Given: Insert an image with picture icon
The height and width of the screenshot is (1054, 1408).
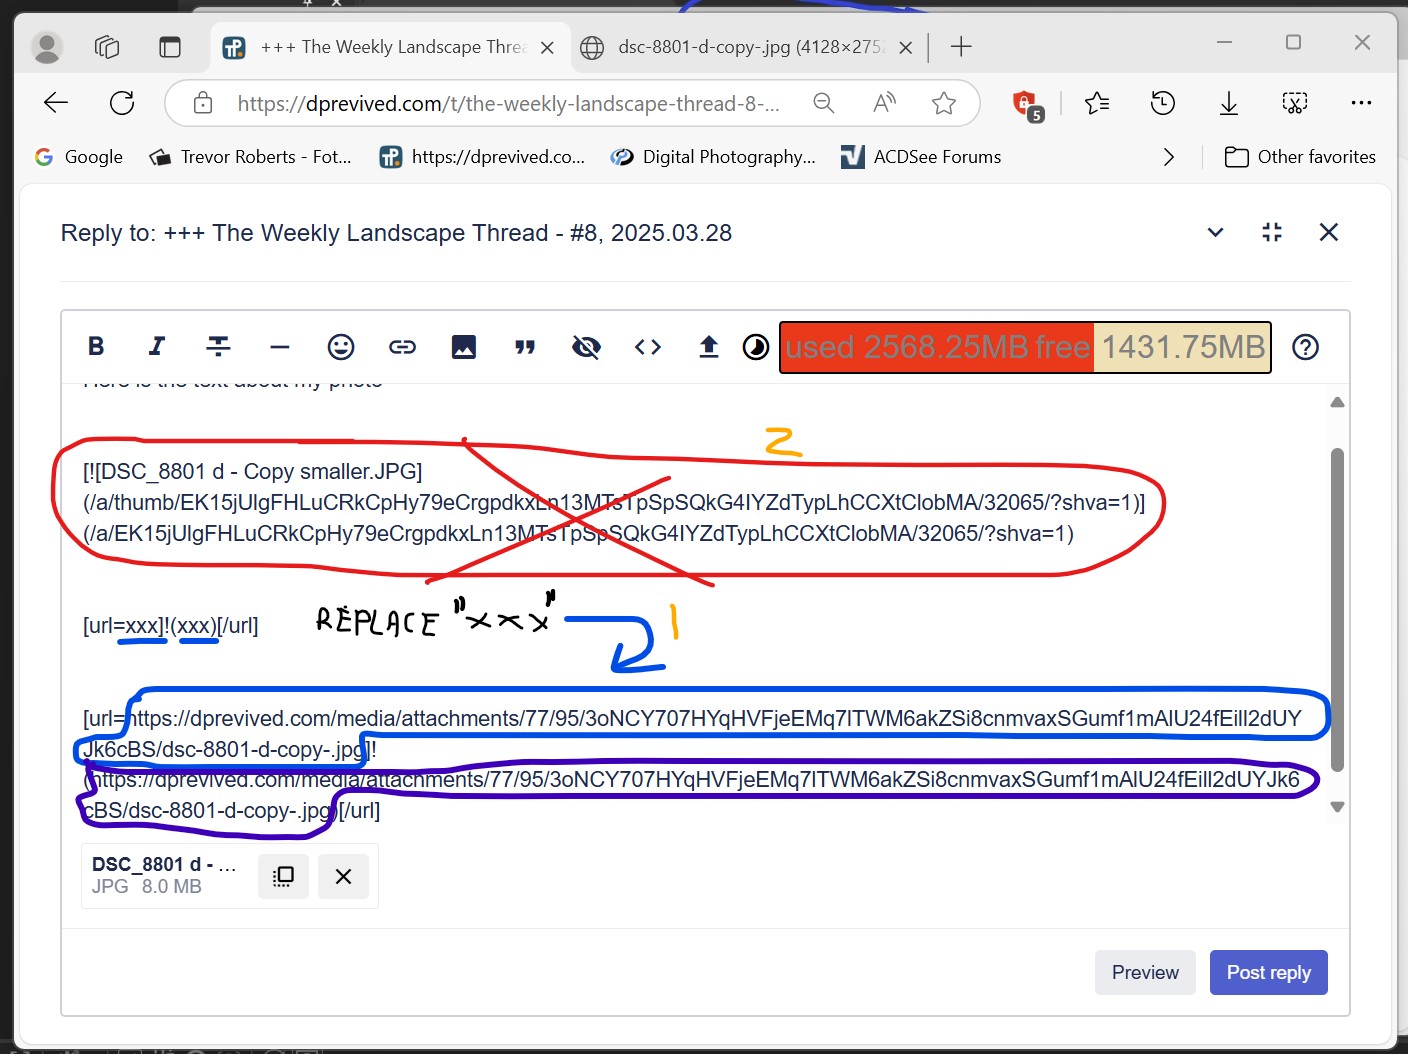Looking at the screenshot, I should click(464, 347).
